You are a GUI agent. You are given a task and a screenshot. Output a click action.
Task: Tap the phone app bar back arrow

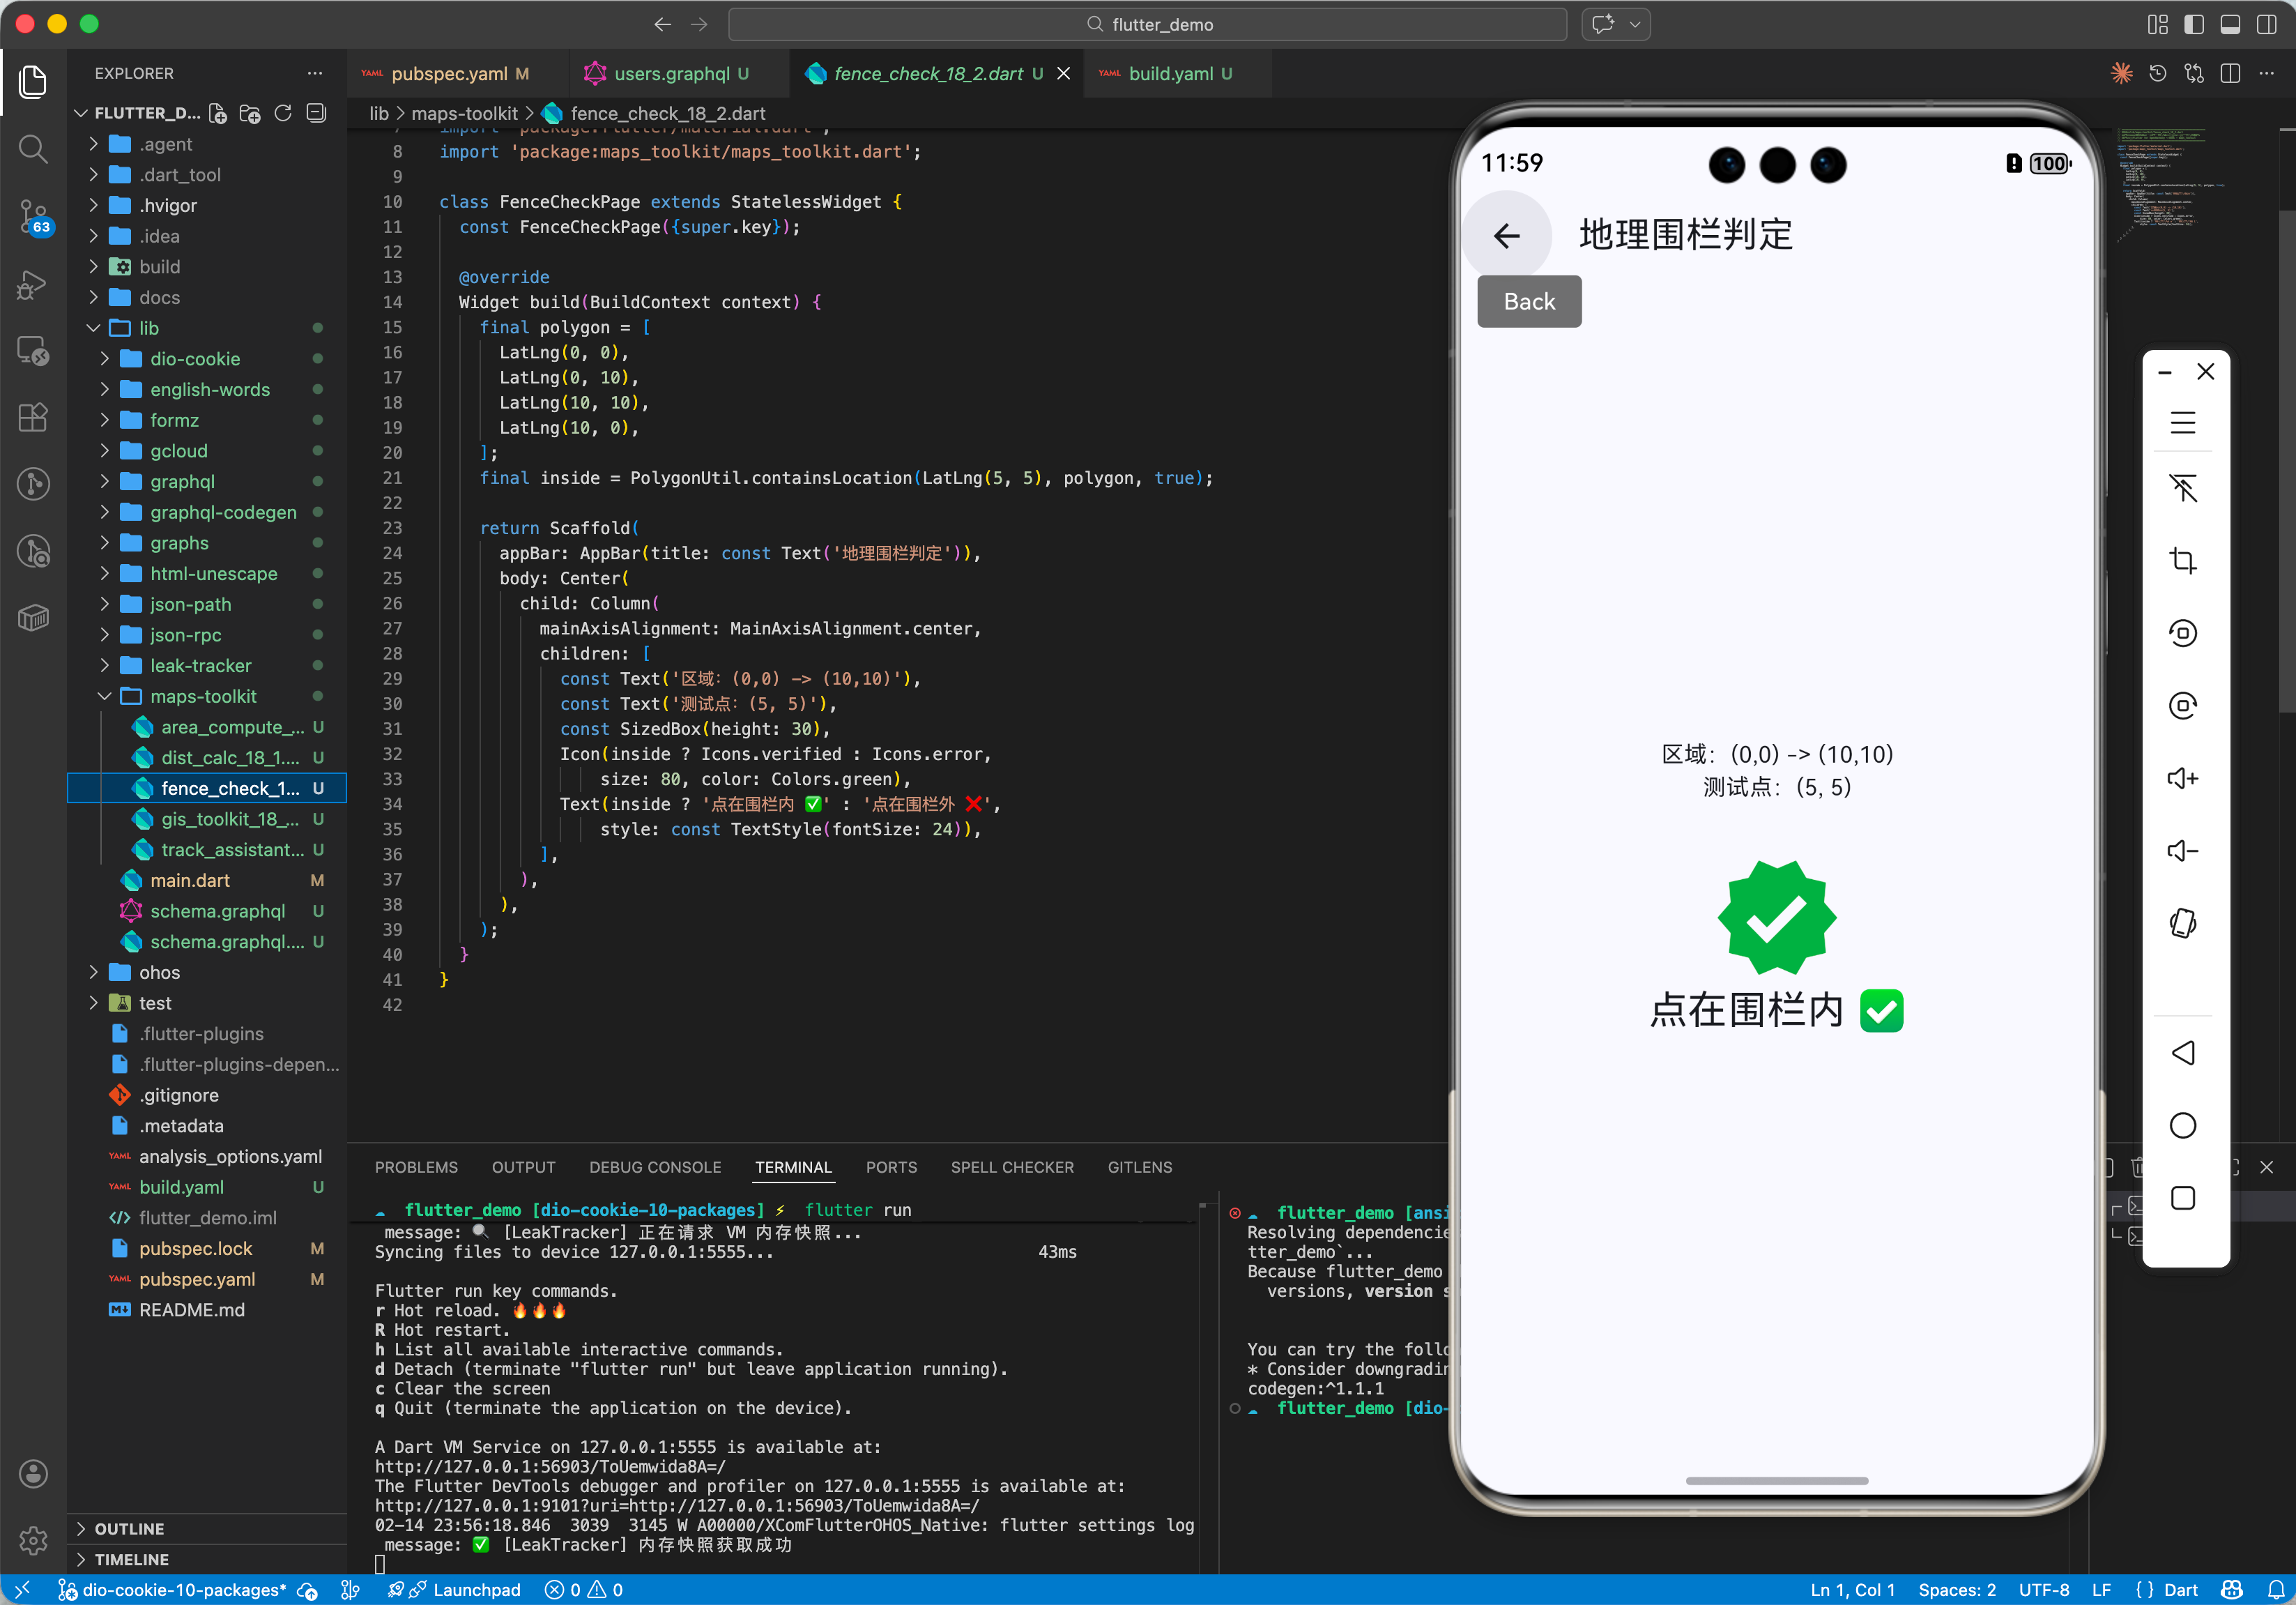(x=1506, y=236)
